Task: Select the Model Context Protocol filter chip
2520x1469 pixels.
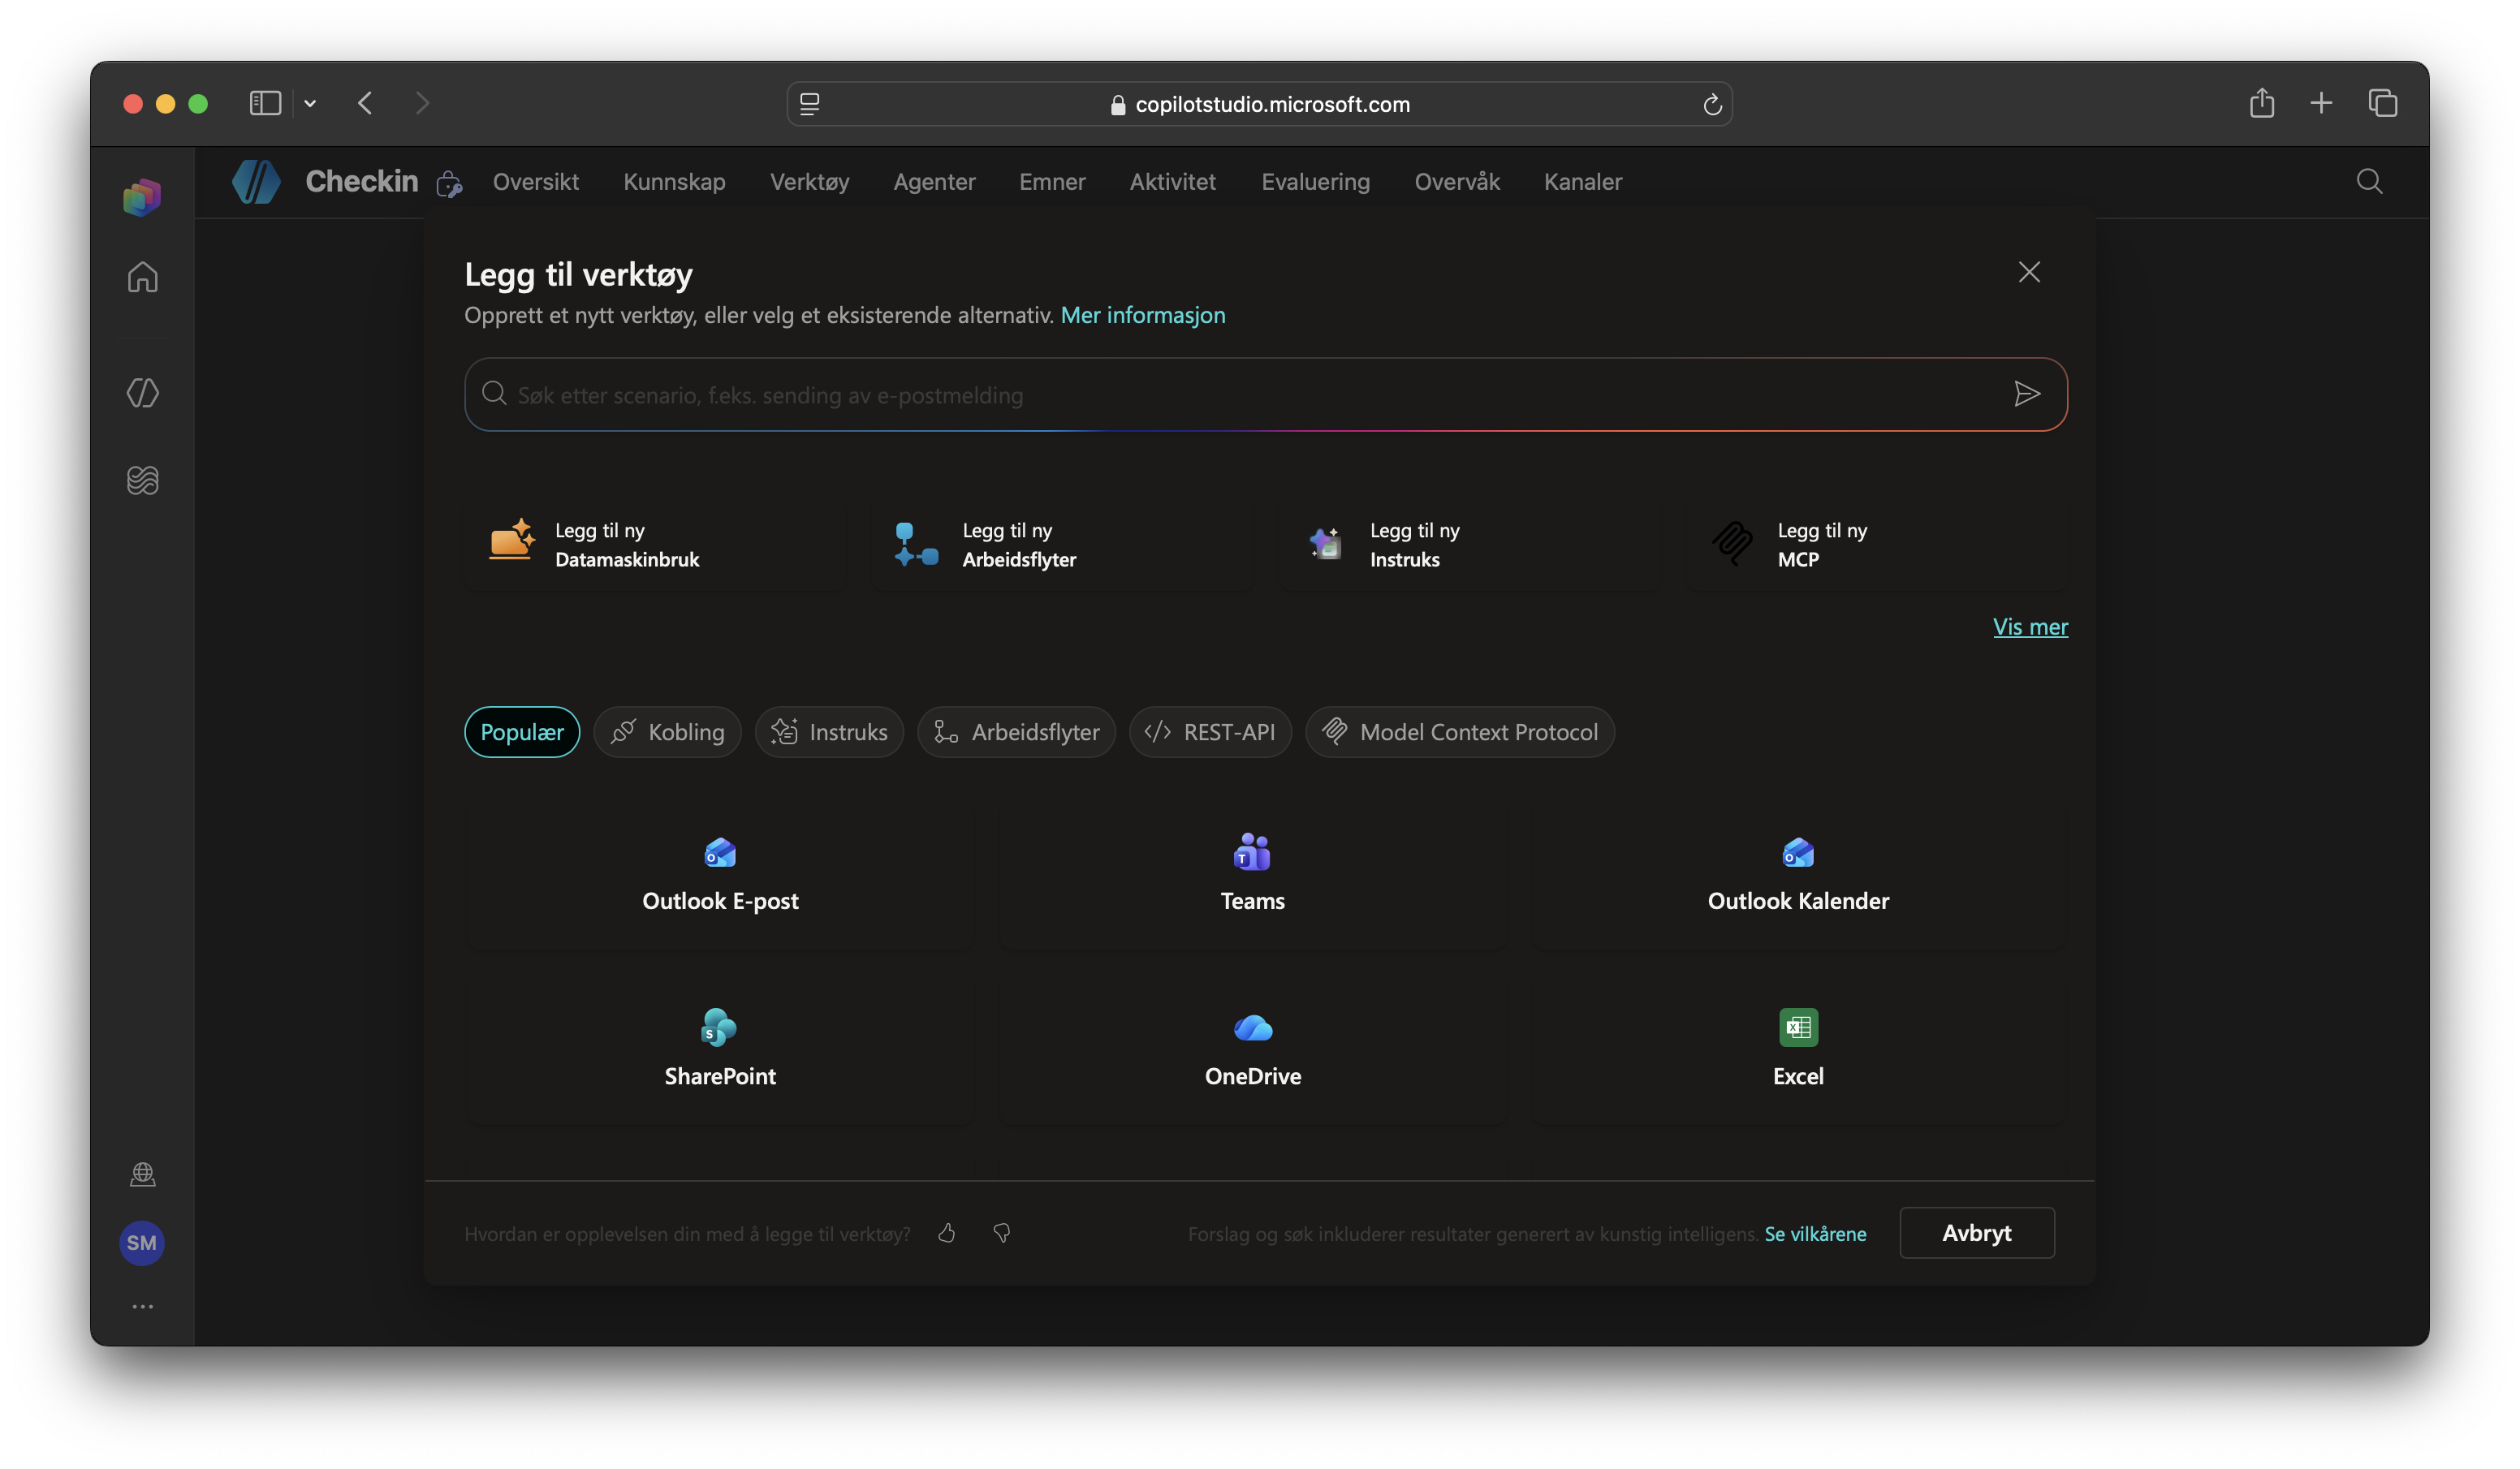Action: click(x=1460, y=732)
